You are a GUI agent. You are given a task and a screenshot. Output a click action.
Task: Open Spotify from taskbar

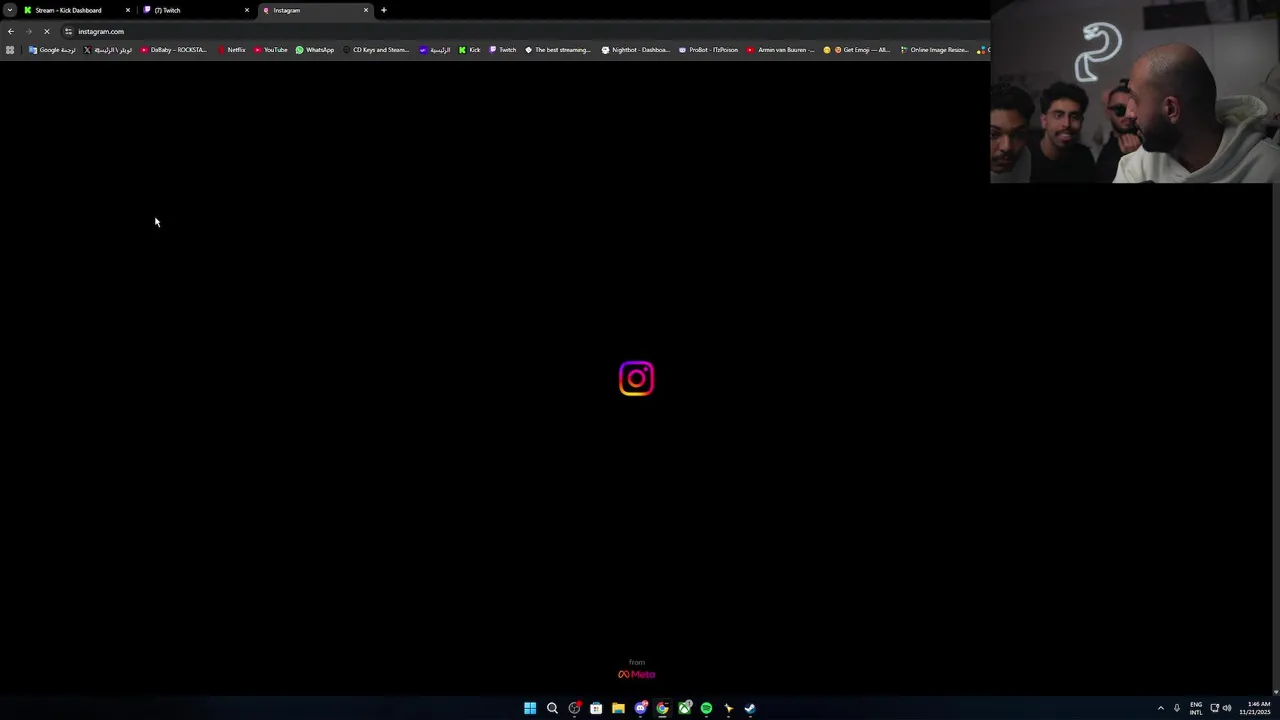point(706,708)
